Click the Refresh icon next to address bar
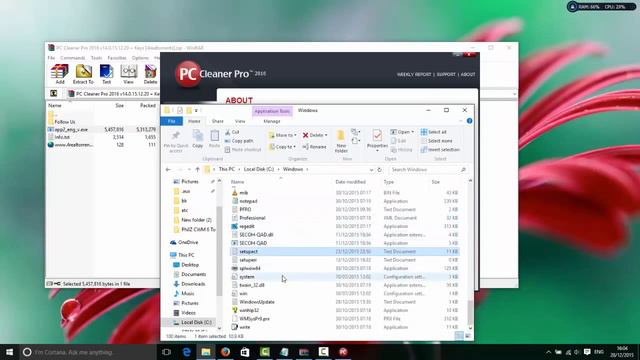The width and height of the screenshot is (640, 360). [380, 169]
